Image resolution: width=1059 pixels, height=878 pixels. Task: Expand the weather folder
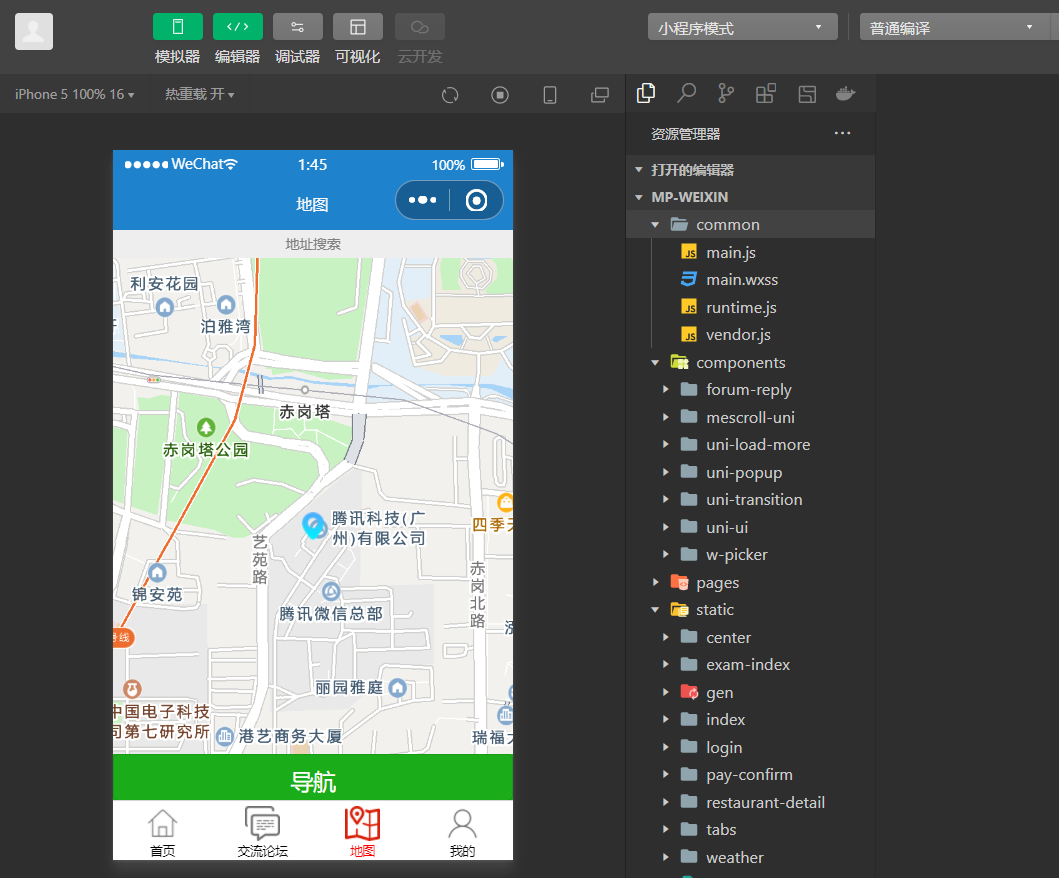751,857
